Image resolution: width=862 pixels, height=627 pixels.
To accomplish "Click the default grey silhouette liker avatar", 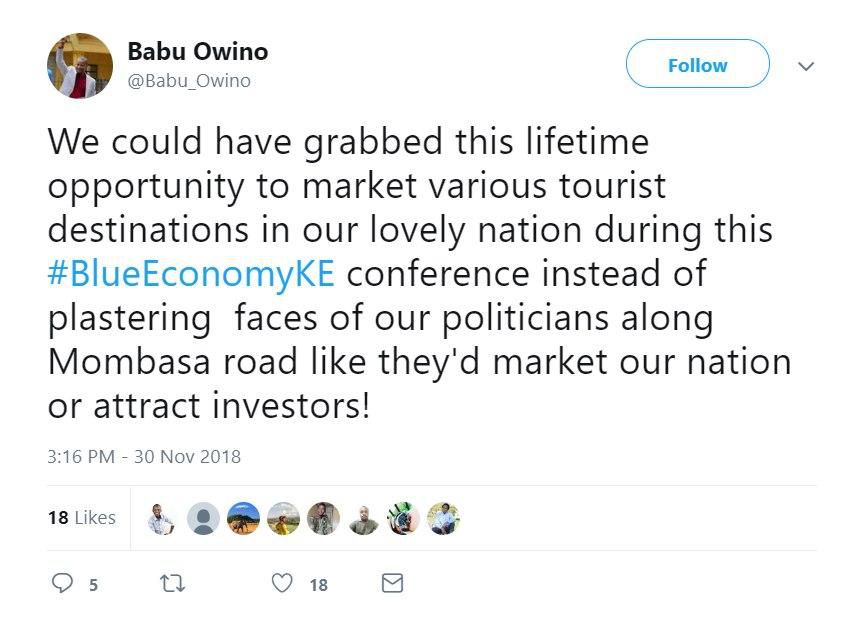I will [x=203, y=518].
